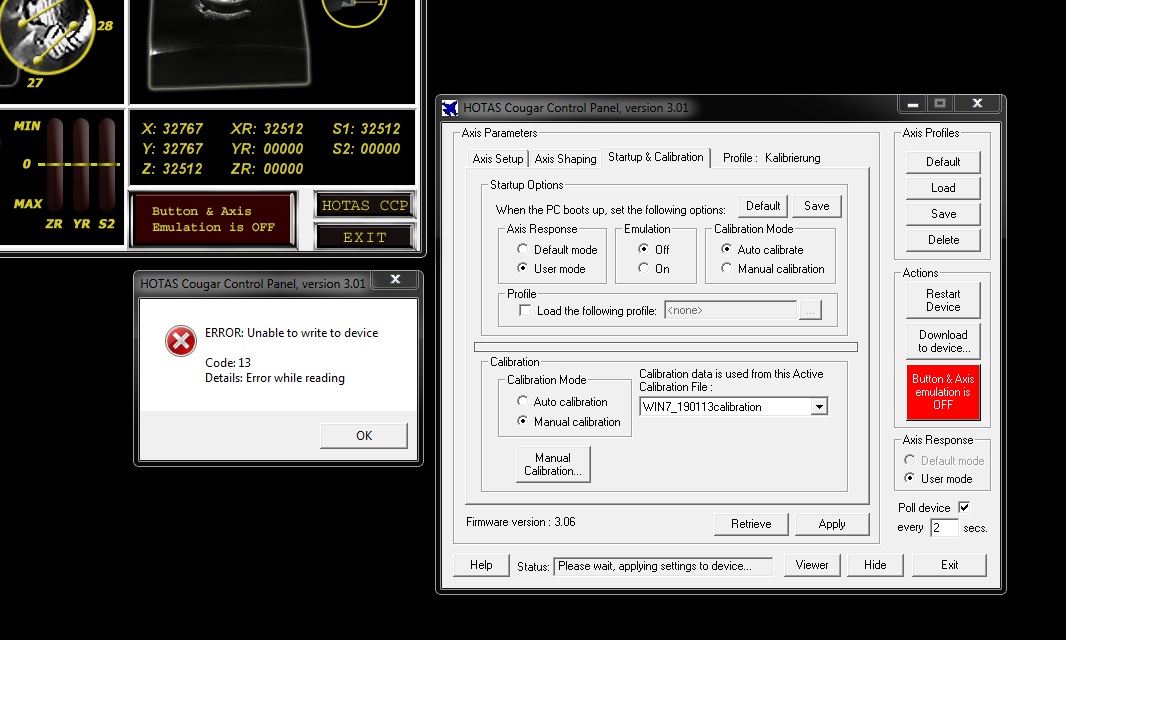Click the ZR axis slider in viewer
This screenshot has width=1152, height=720.
pyautogui.click(x=54, y=165)
